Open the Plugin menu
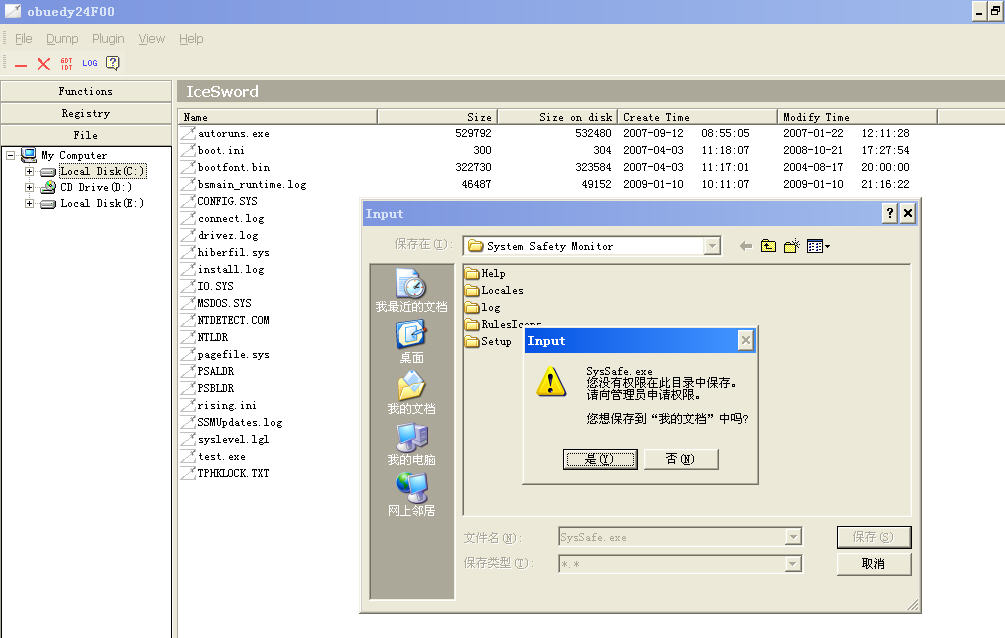 pyautogui.click(x=108, y=39)
